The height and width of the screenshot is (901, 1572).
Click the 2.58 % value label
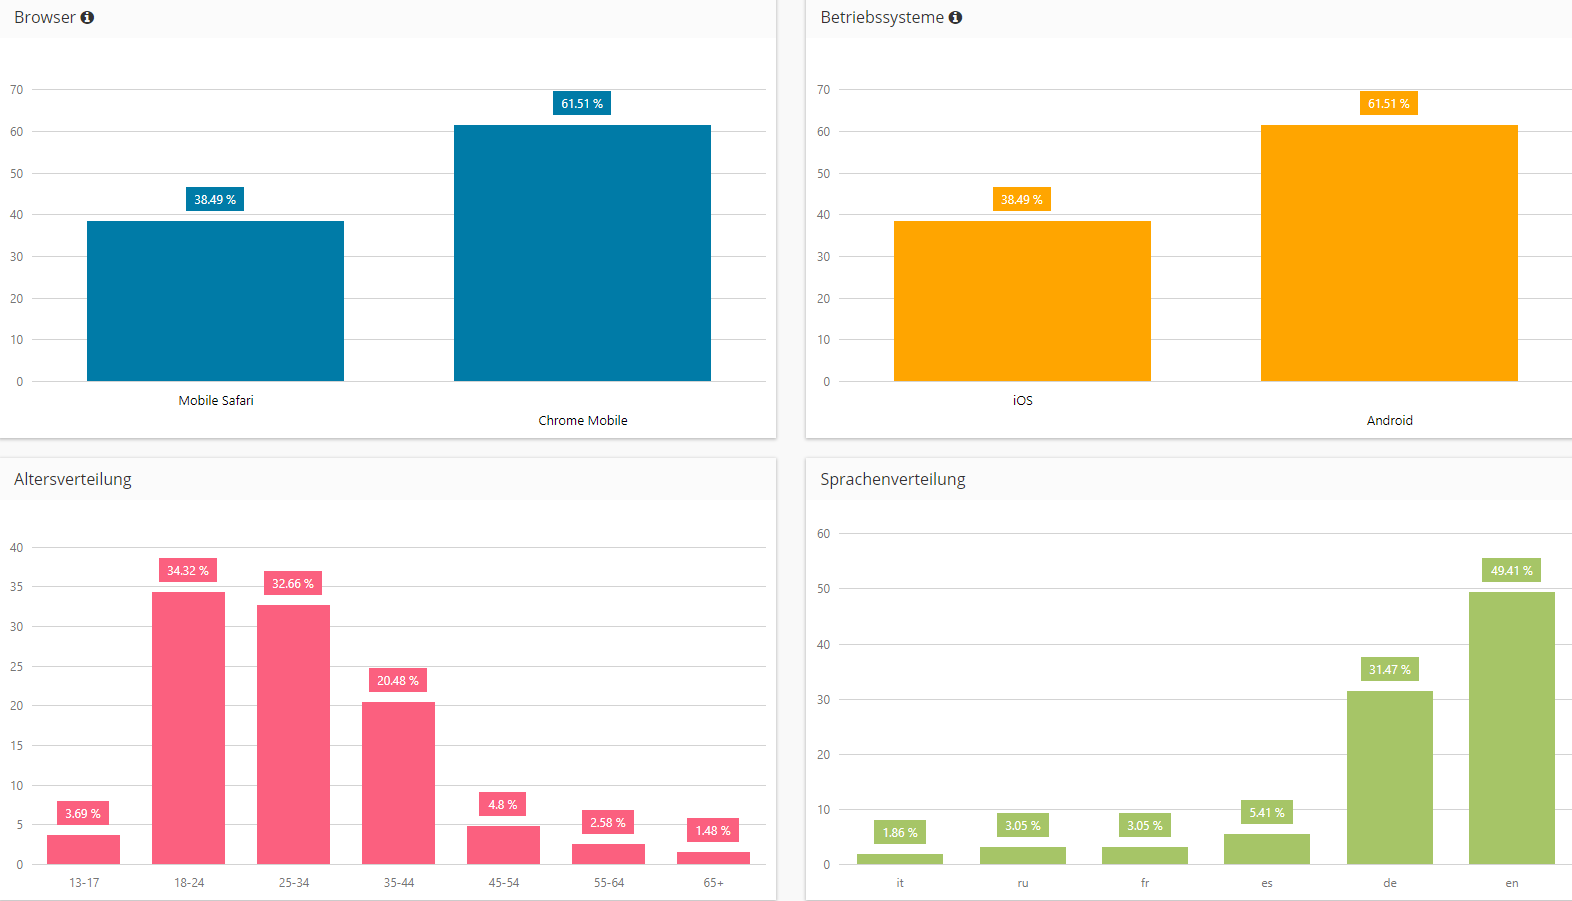tap(608, 822)
